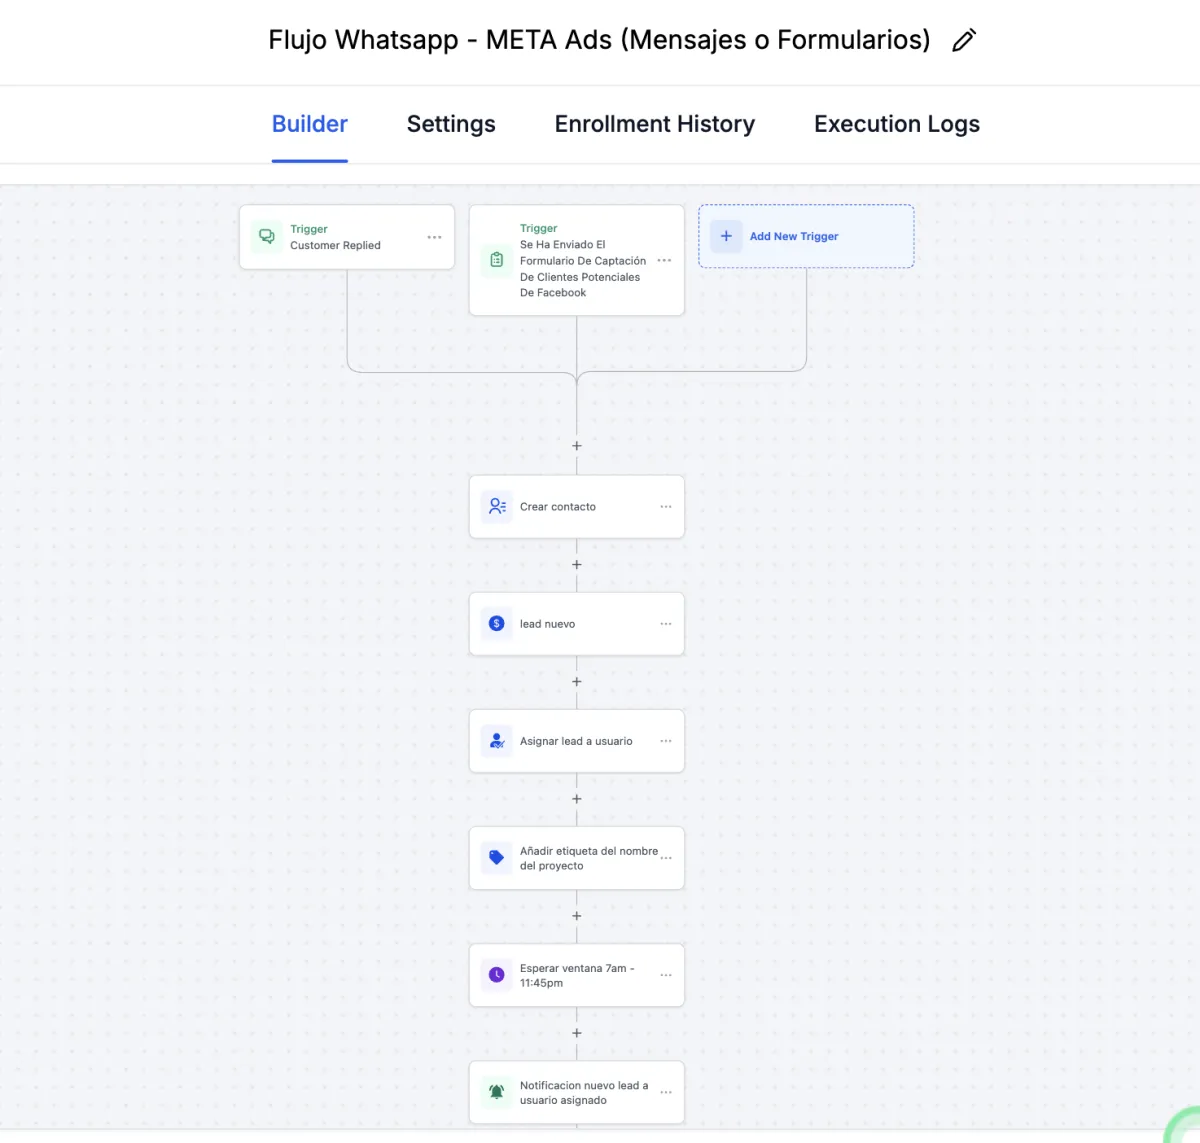Insert step between Crear contacto and lead nuevo
Viewport: 1200px width, 1143px height.
tap(577, 565)
